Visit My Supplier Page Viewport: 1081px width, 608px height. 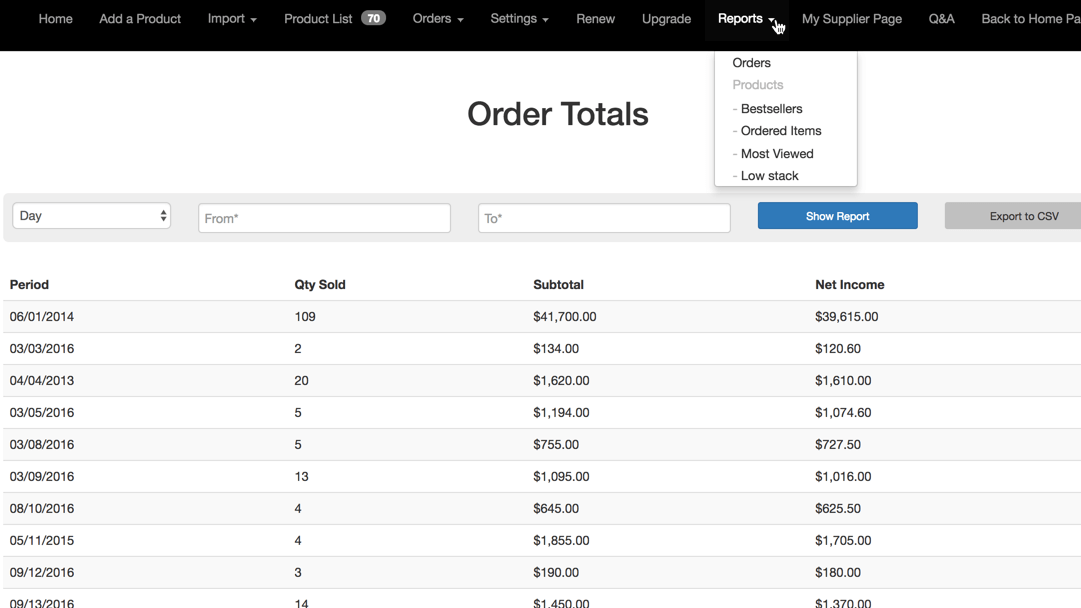tap(851, 19)
